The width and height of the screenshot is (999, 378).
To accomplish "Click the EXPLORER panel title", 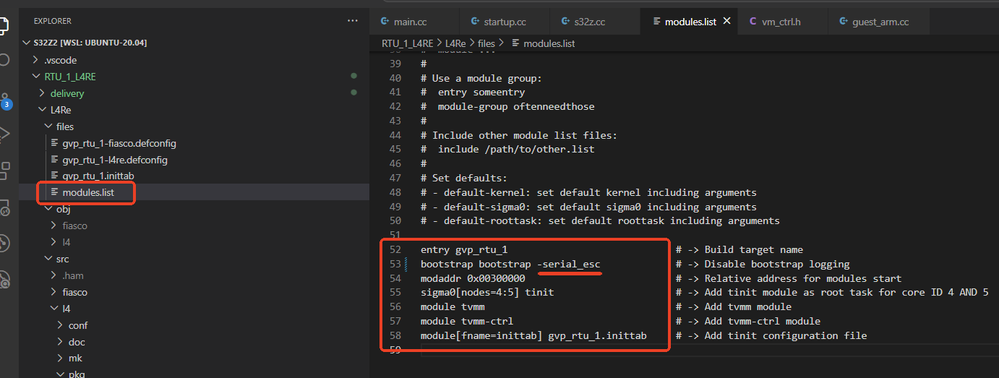I will tap(52, 21).
